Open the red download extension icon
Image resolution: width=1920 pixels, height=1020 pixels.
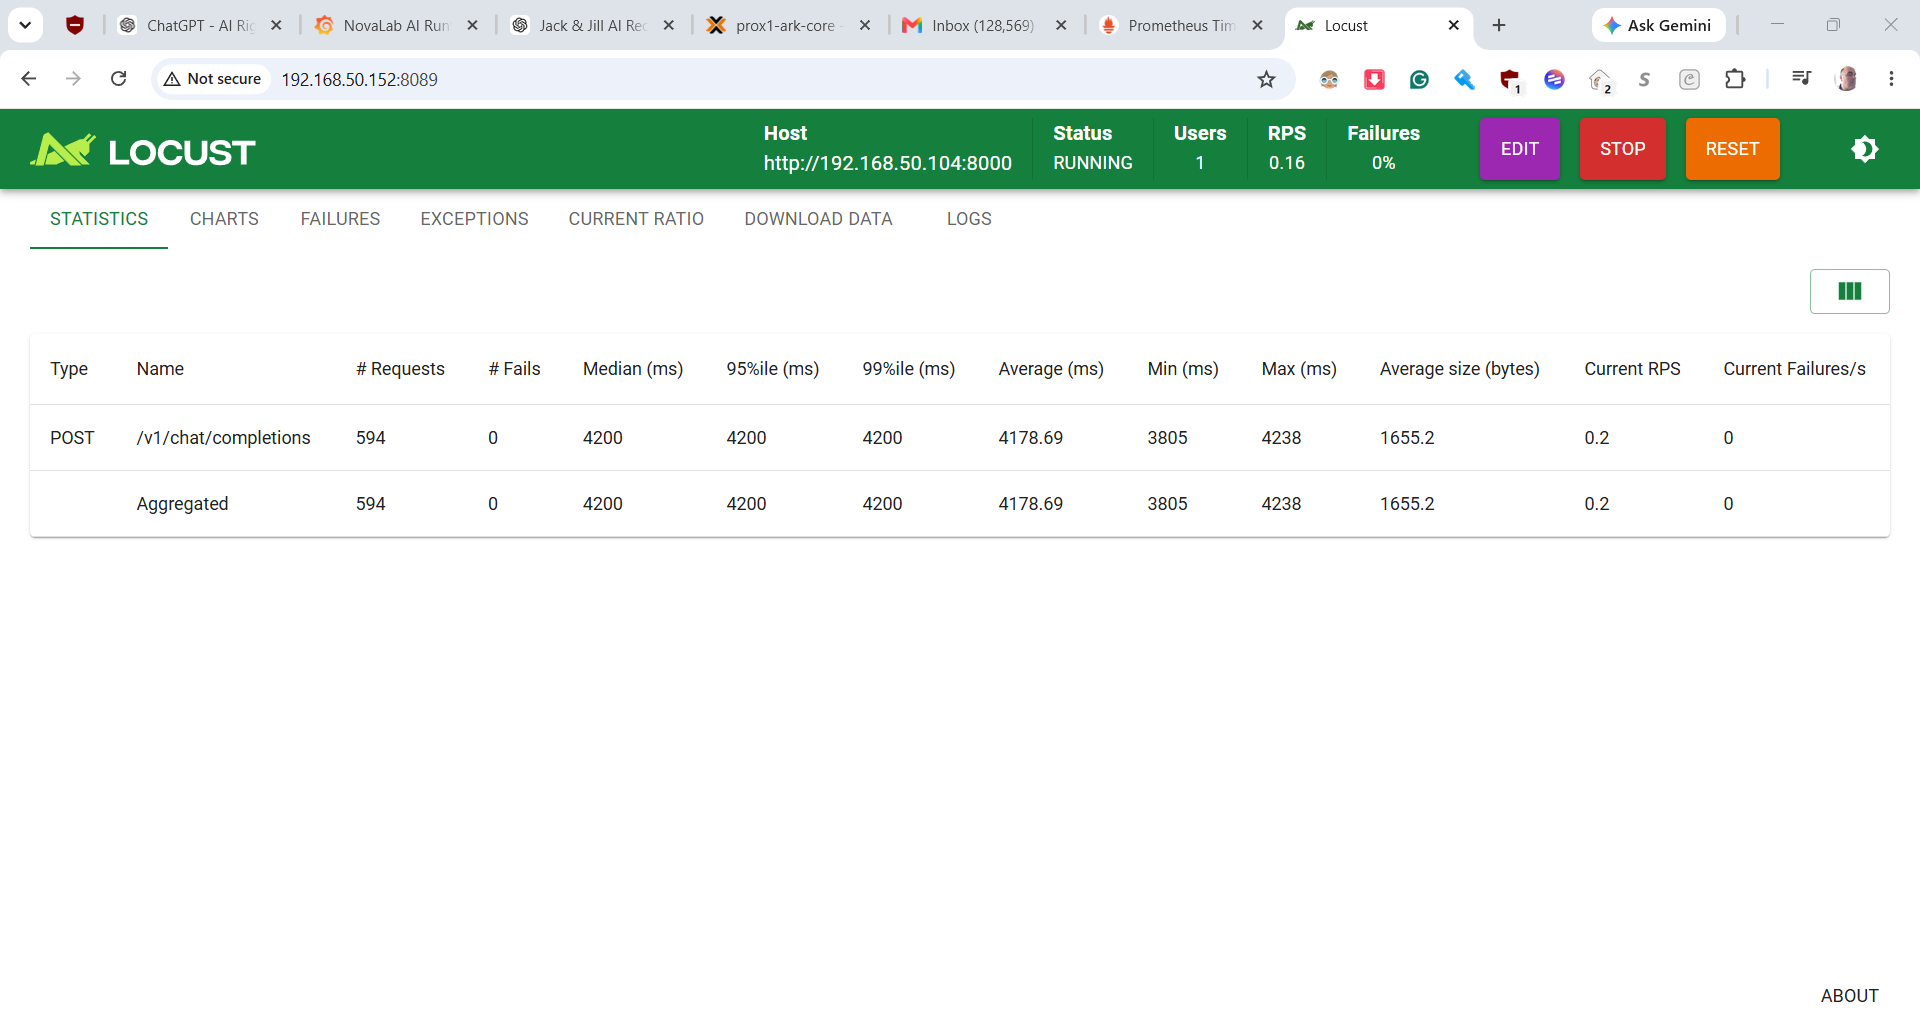[x=1374, y=79]
